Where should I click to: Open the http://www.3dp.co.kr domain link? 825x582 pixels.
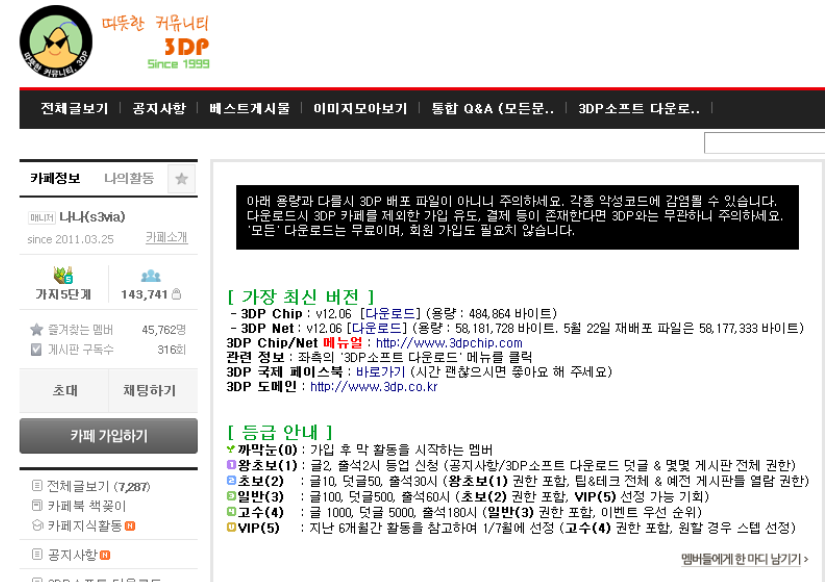click(374, 386)
